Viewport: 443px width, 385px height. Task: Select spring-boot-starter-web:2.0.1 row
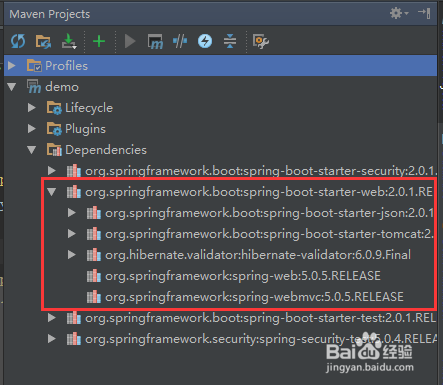pyautogui.click(x=220, y=192)
